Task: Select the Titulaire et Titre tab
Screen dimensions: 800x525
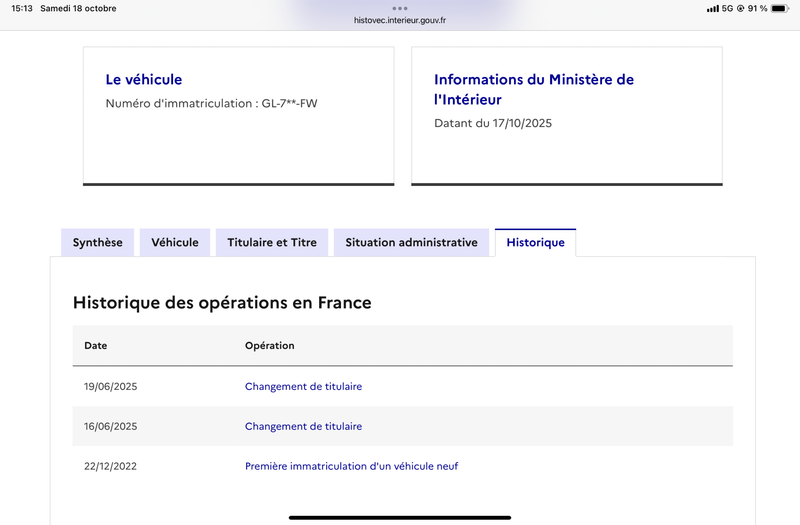Action: click(x=272, y=243)
